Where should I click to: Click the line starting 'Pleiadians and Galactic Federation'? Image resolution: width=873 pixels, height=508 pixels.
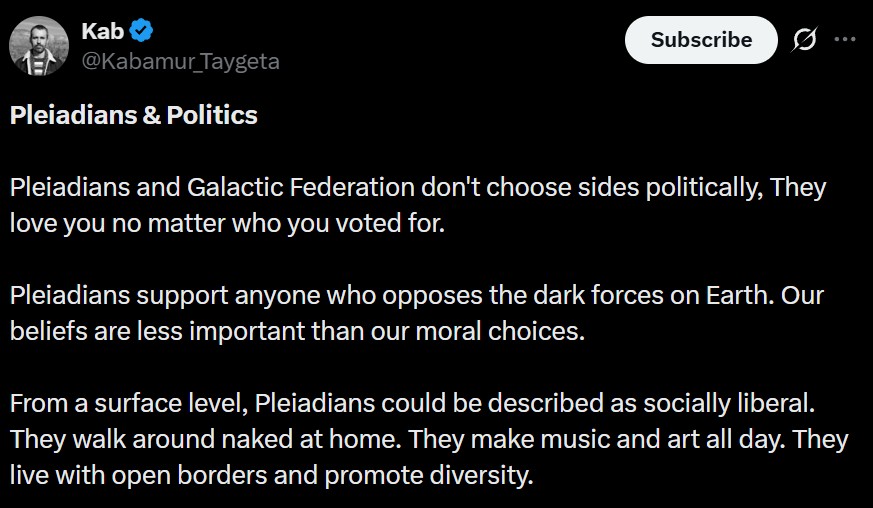(x=418, y=187)
